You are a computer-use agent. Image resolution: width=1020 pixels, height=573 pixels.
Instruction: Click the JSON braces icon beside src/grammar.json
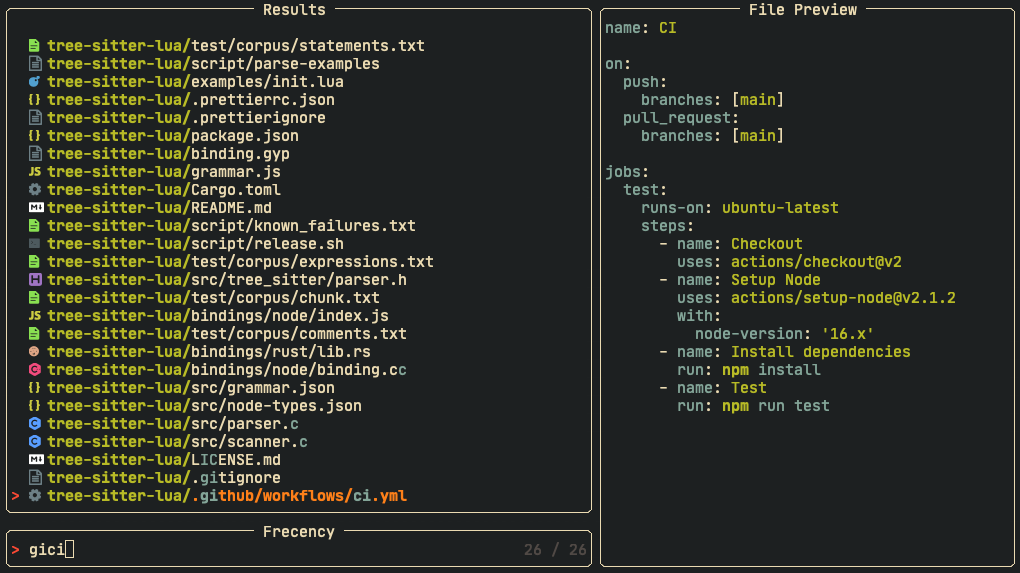tap(34, 388)
